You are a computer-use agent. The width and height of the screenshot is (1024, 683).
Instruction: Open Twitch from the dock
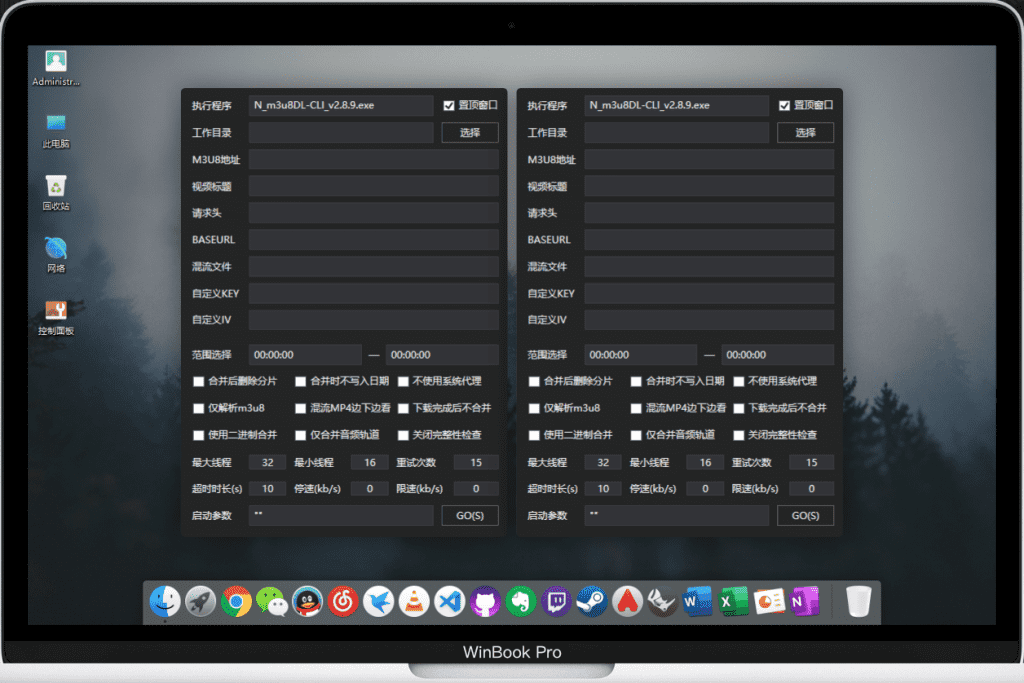[x=556, y=601]
